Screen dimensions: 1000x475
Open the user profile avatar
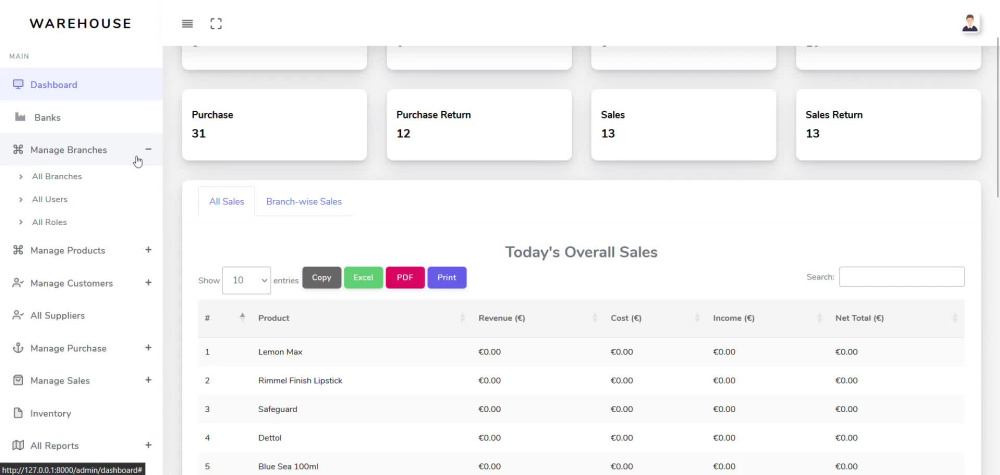tap(970, 24)
